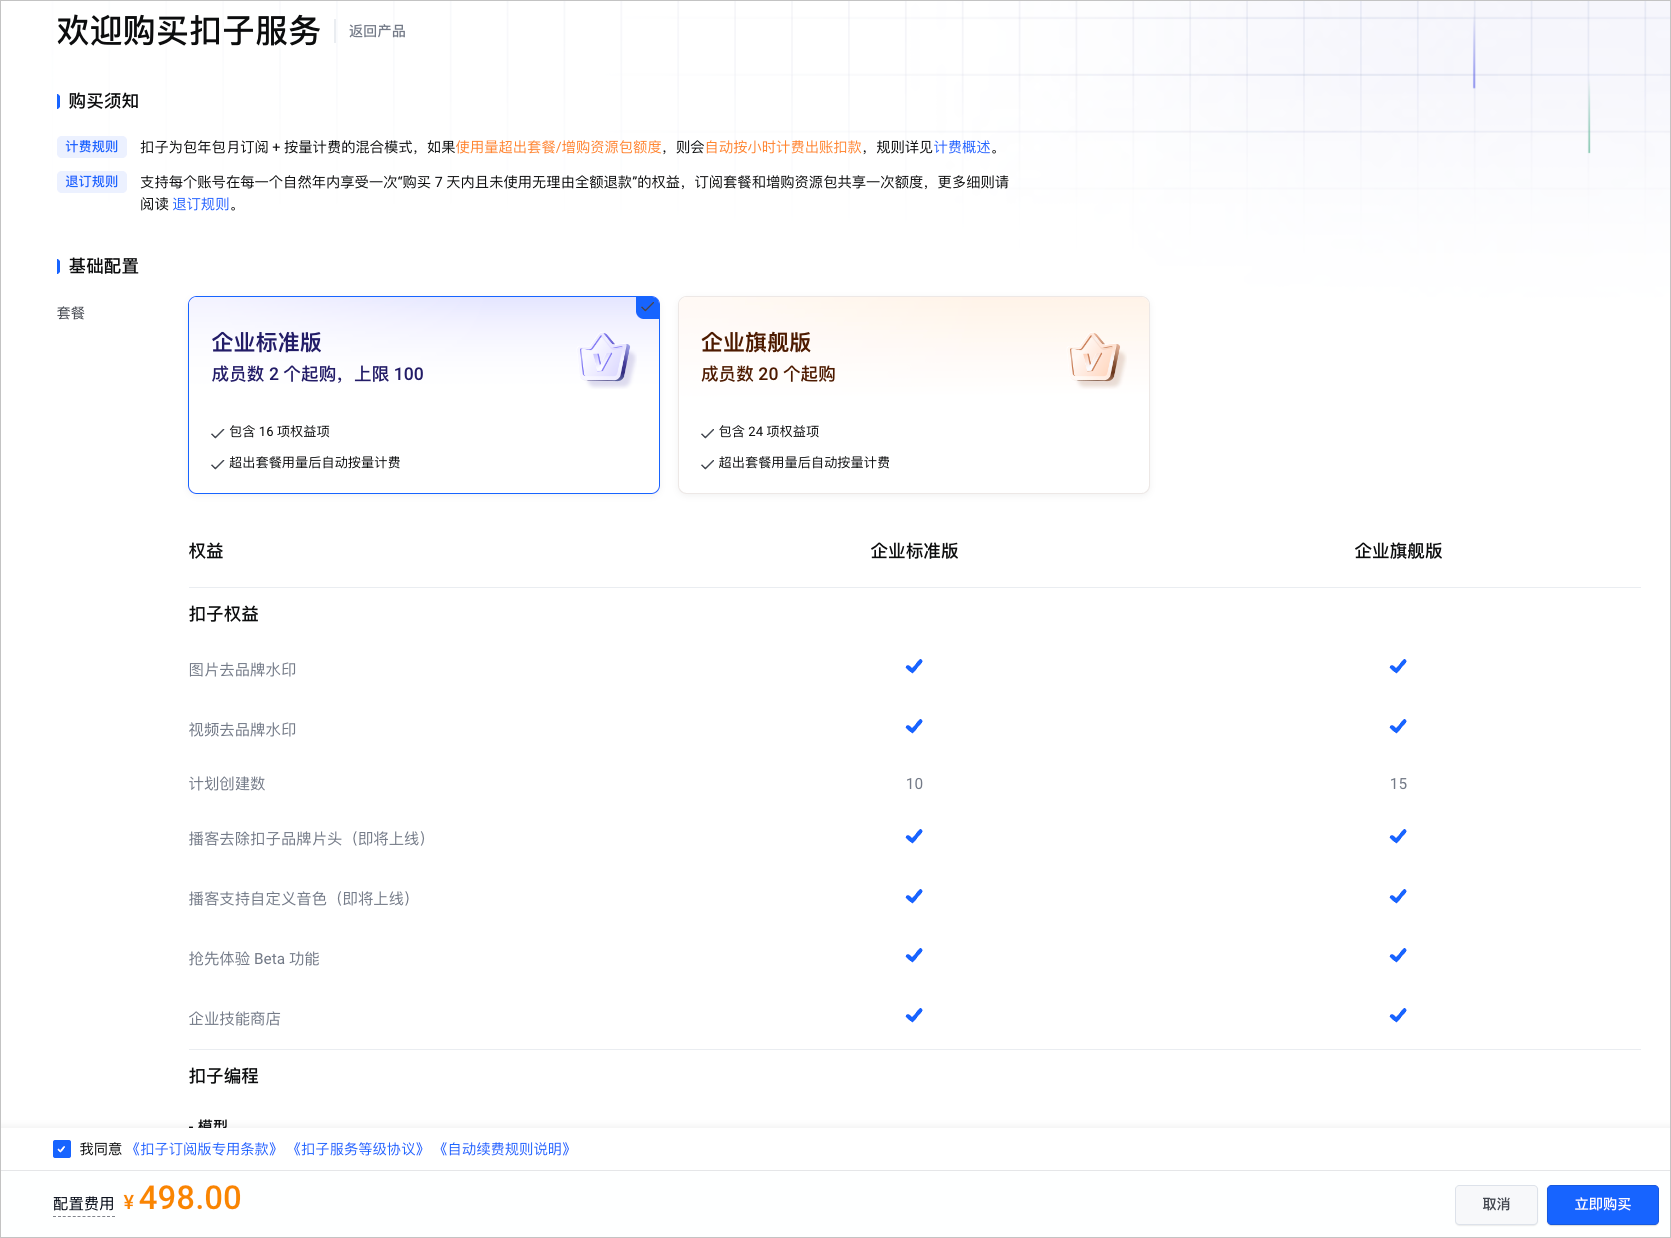Click the 扣子权益 section heading
Viewport: 1671px width, 1238px height.
(x=224, y=614)
